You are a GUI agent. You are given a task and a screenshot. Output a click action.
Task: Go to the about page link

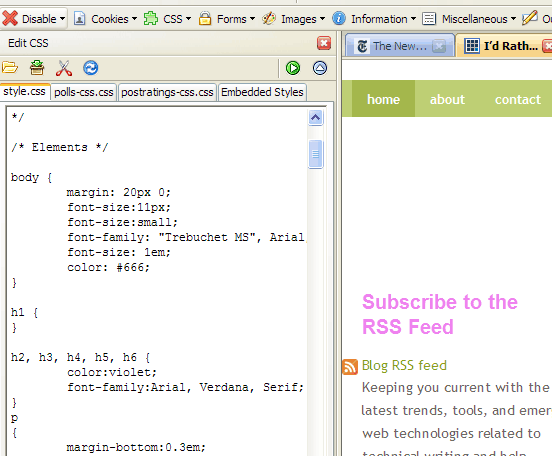(447, 99)
